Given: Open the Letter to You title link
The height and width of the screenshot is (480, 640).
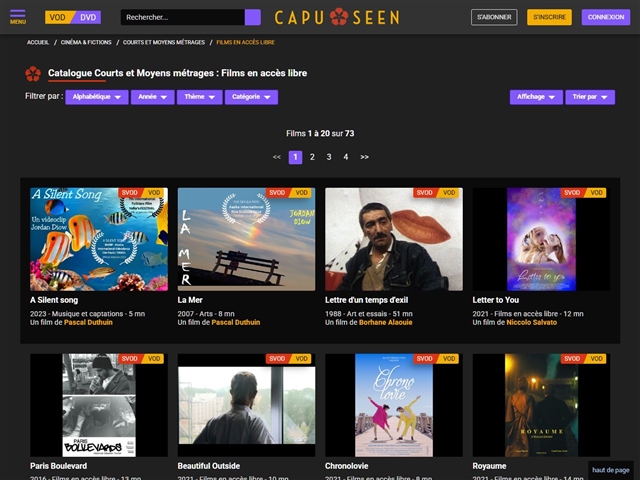Looking at the screenshot, I should pyautogui.click(x=496, y=300).
